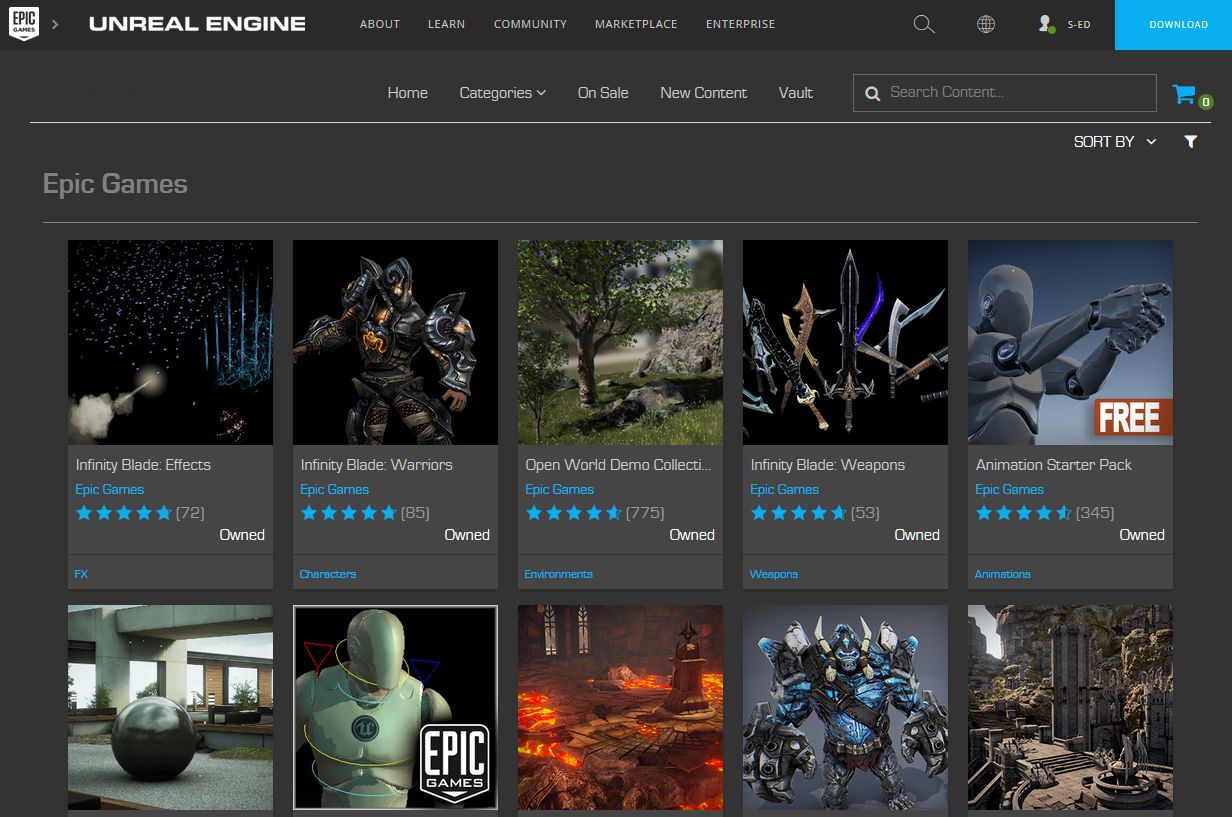This screenshot has width=1232, height=817.
Task: Click the chevron arrow beside Epic logo
Action: coord(55,24)
